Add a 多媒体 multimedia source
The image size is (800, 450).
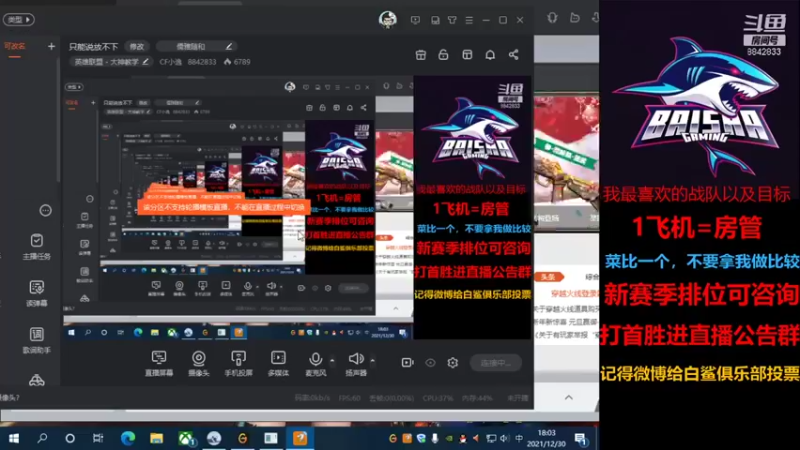278,363
